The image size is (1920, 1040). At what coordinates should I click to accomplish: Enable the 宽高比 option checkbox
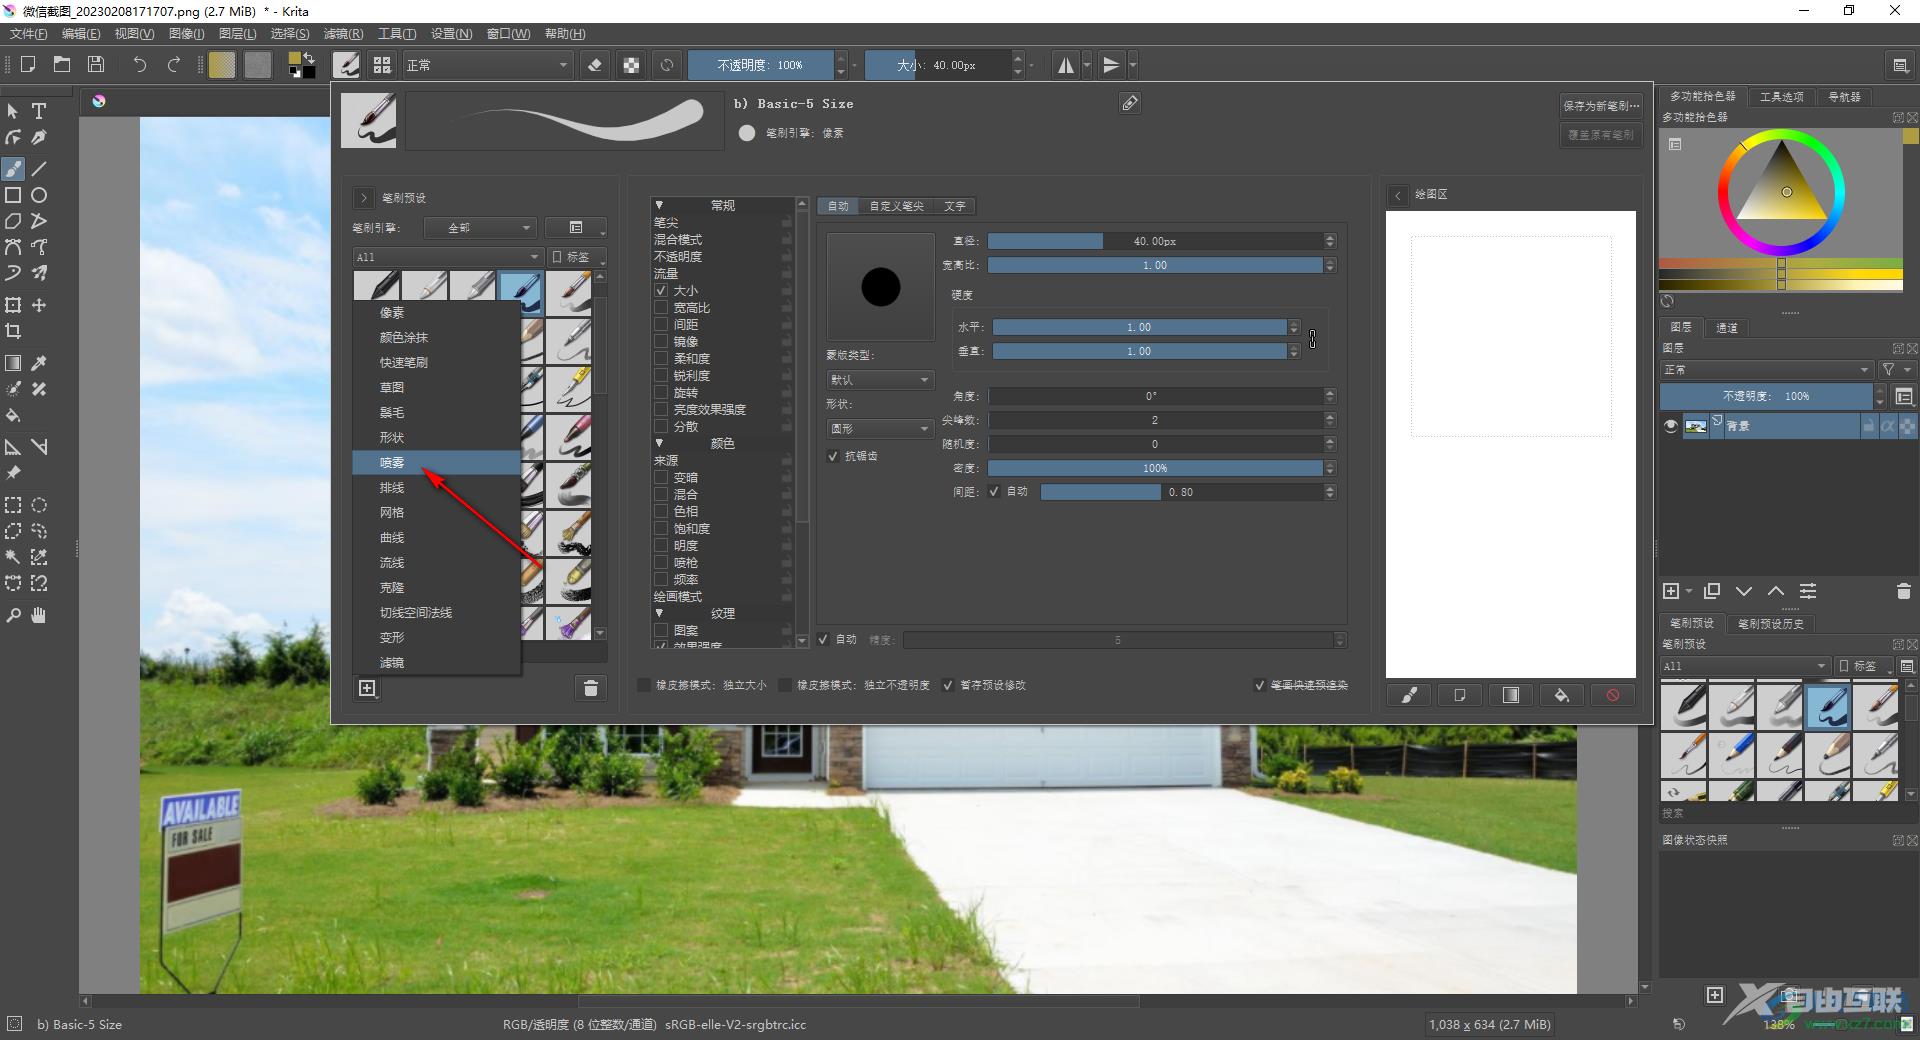tap(661, 307)
